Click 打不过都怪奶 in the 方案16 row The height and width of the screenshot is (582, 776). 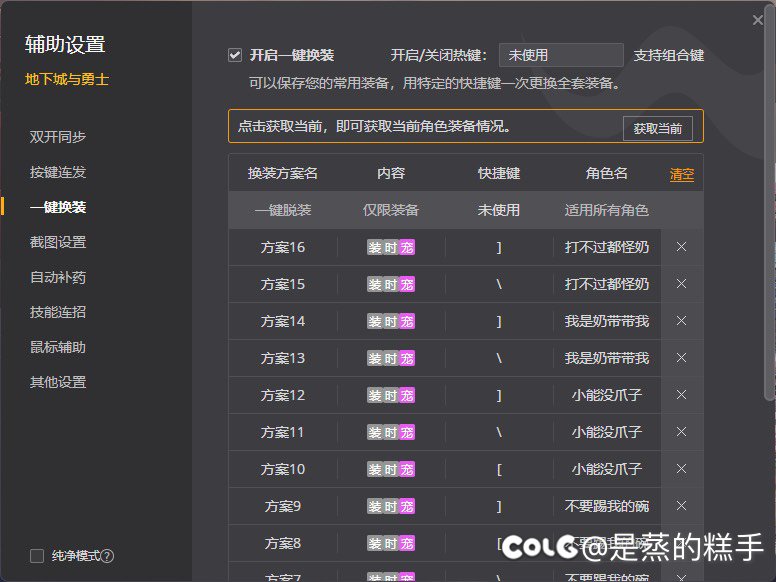(607, 247)
